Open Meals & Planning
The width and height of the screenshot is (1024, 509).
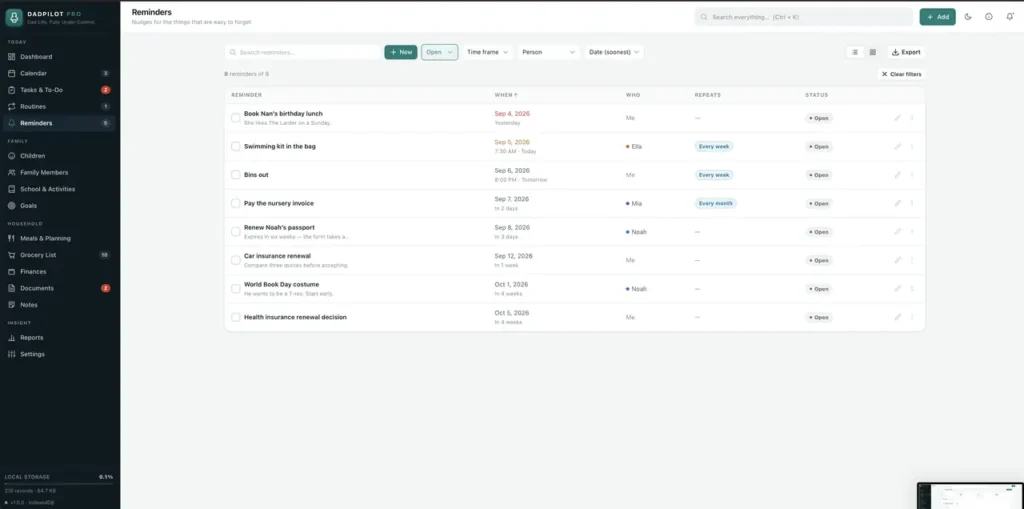tap(59, 238)
